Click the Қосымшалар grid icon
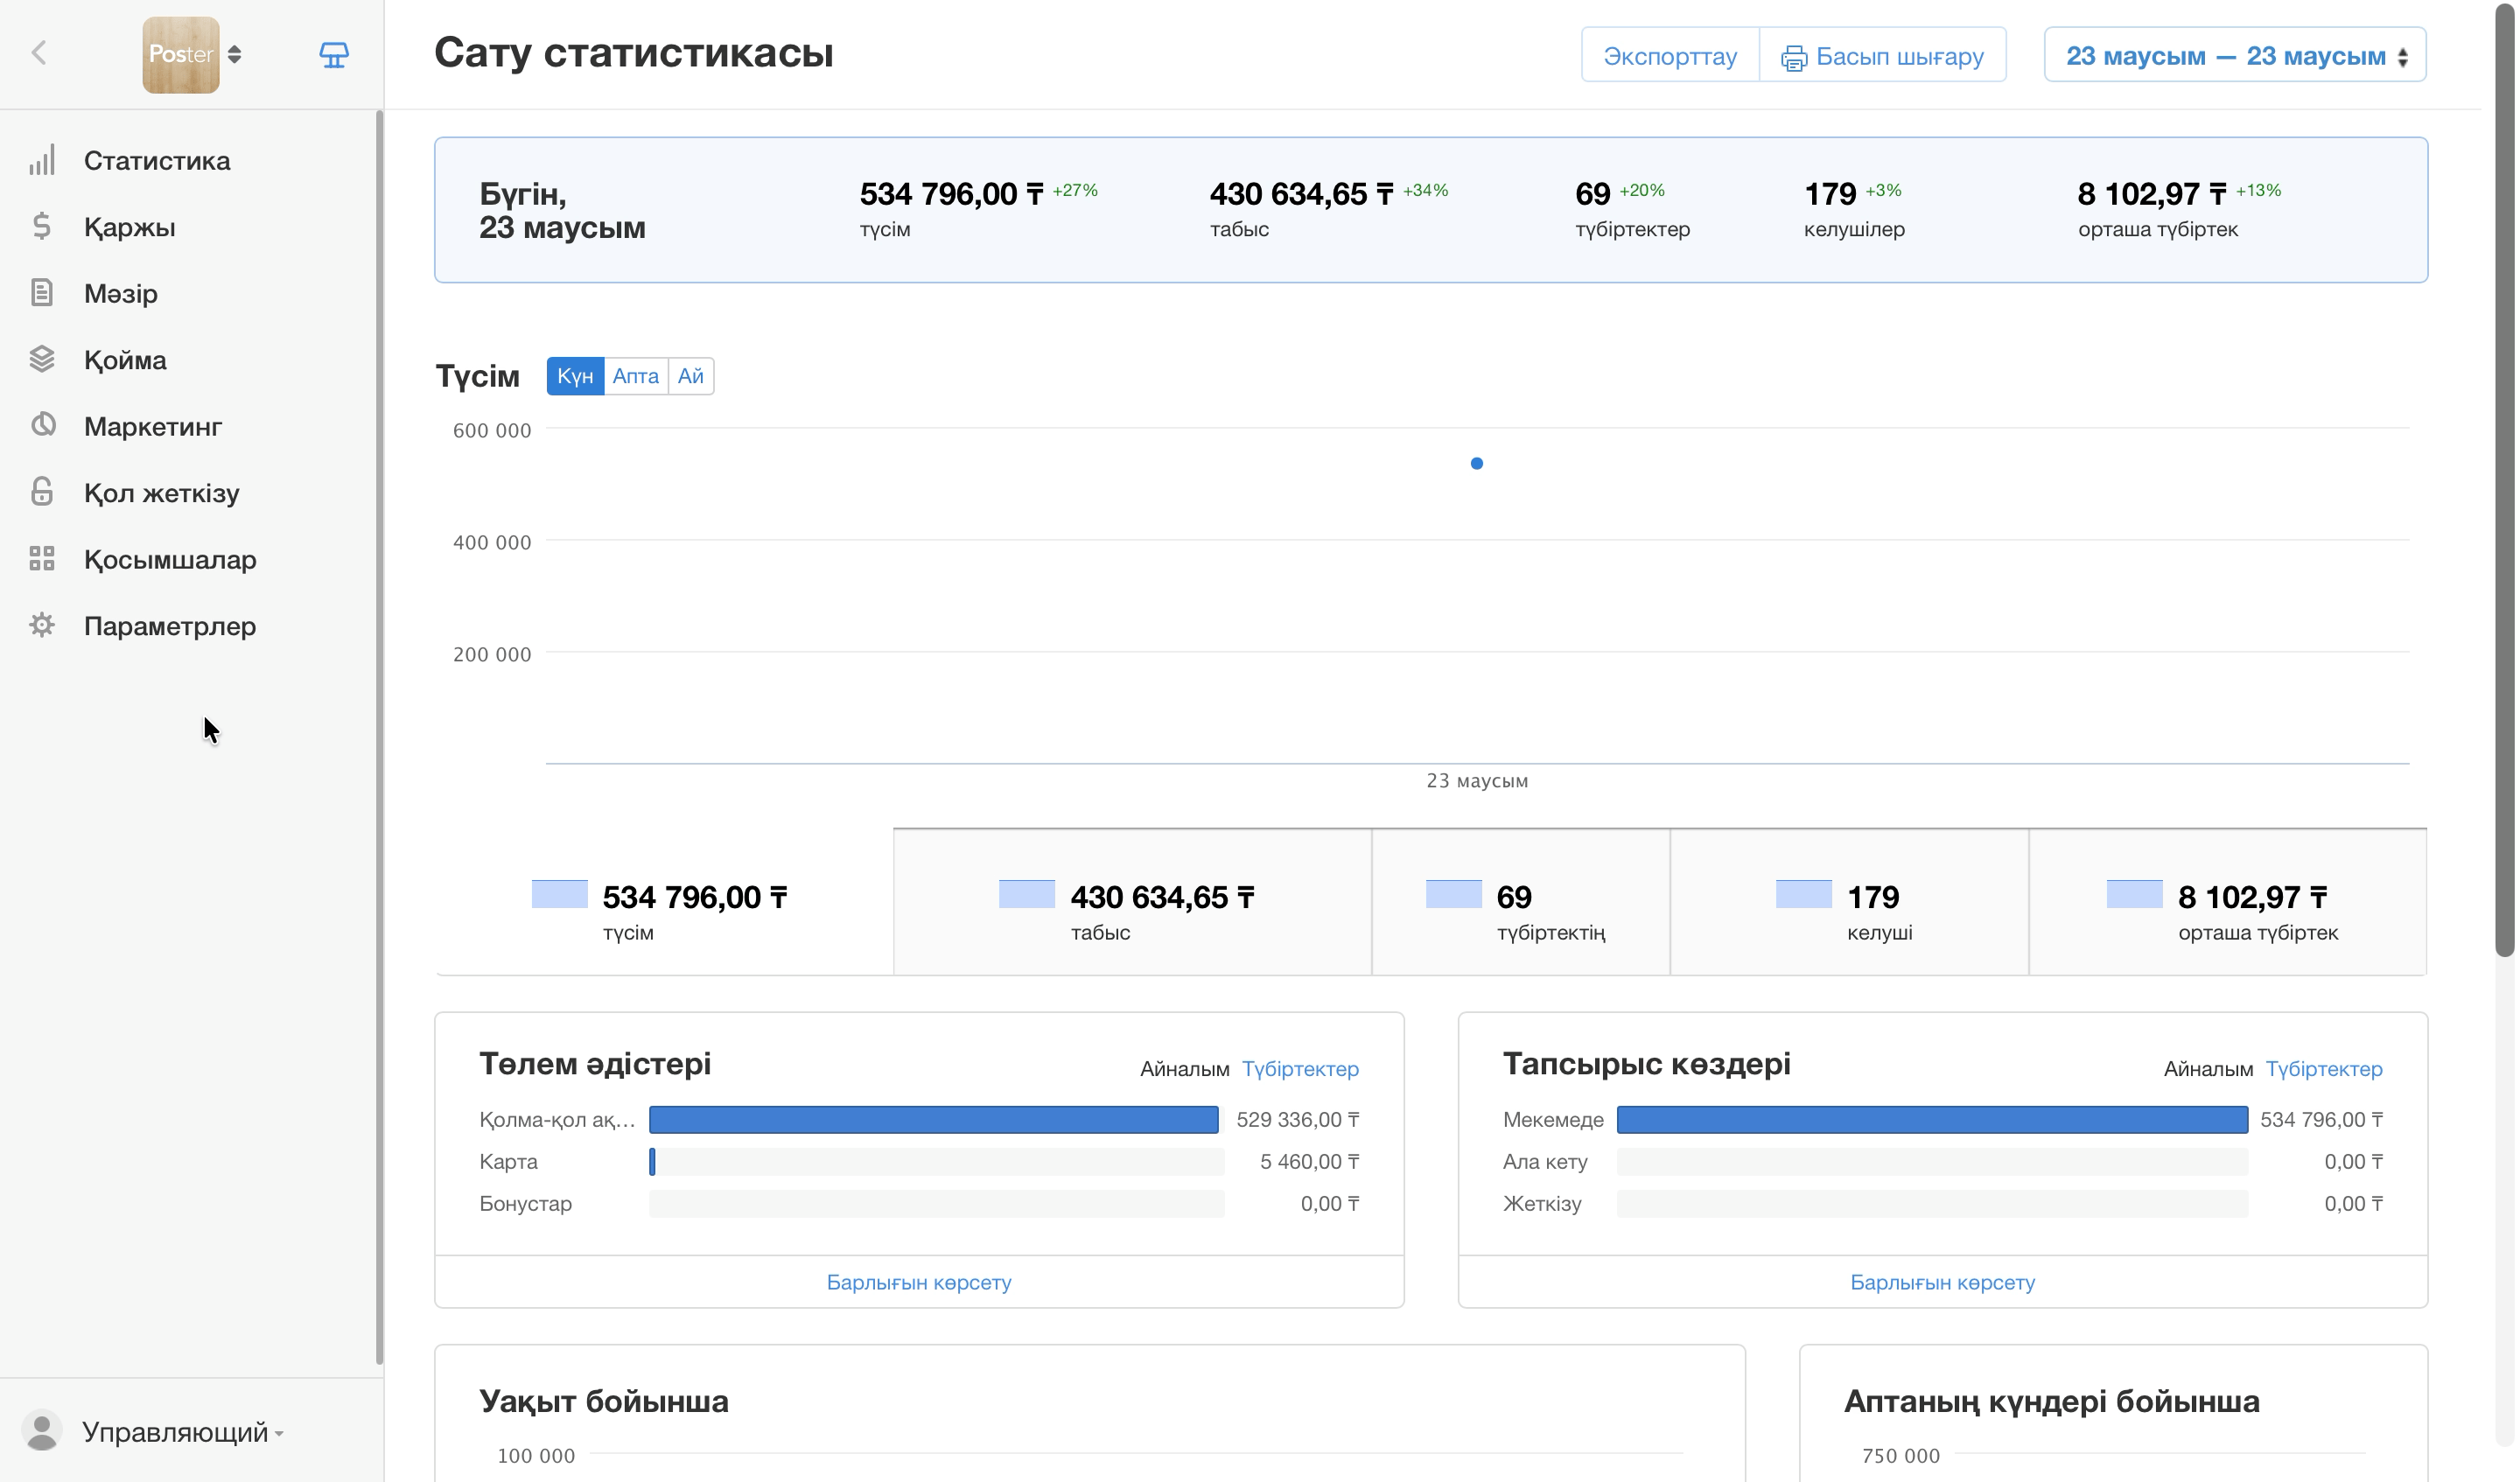Image resolution: width=2520 pixels, height=1482 pixels. click(42, 559)
